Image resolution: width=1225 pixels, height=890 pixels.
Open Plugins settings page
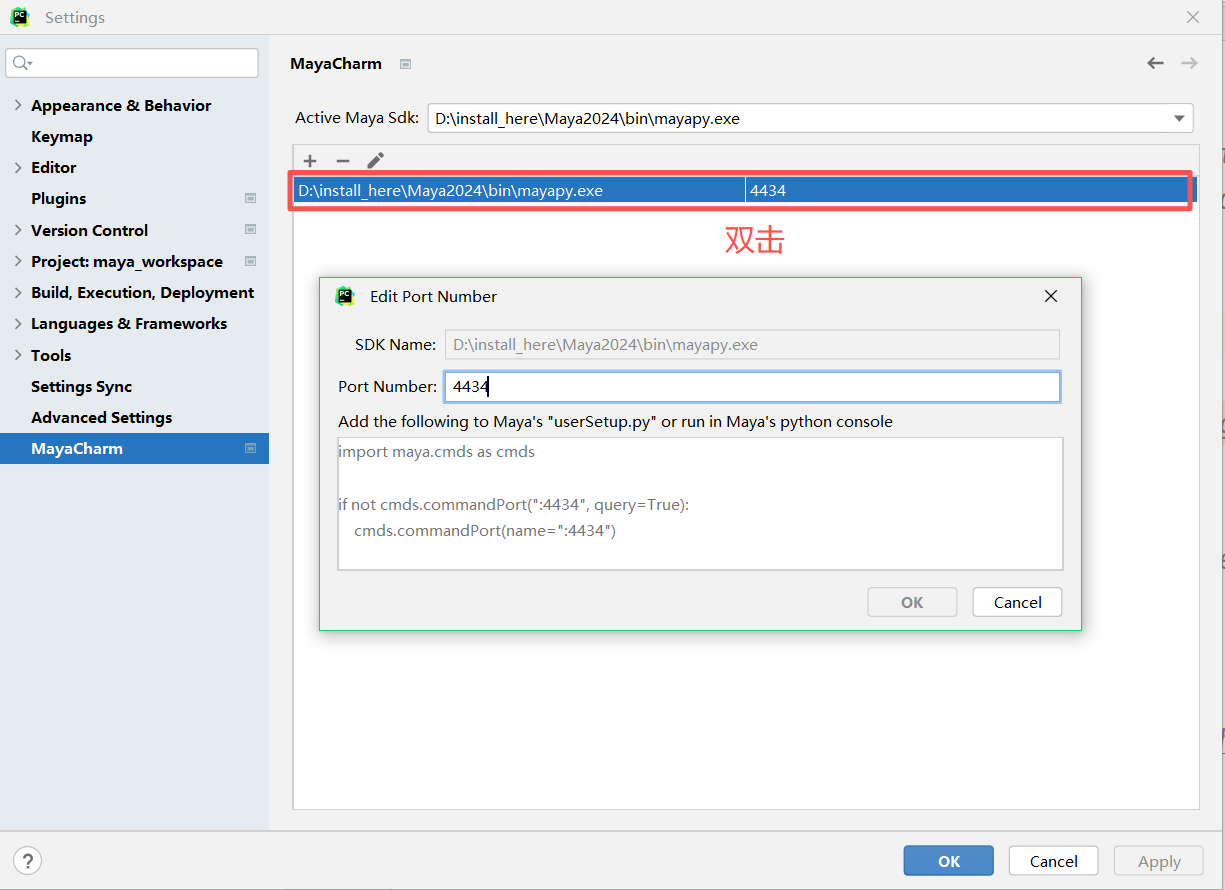pos(59,199)
